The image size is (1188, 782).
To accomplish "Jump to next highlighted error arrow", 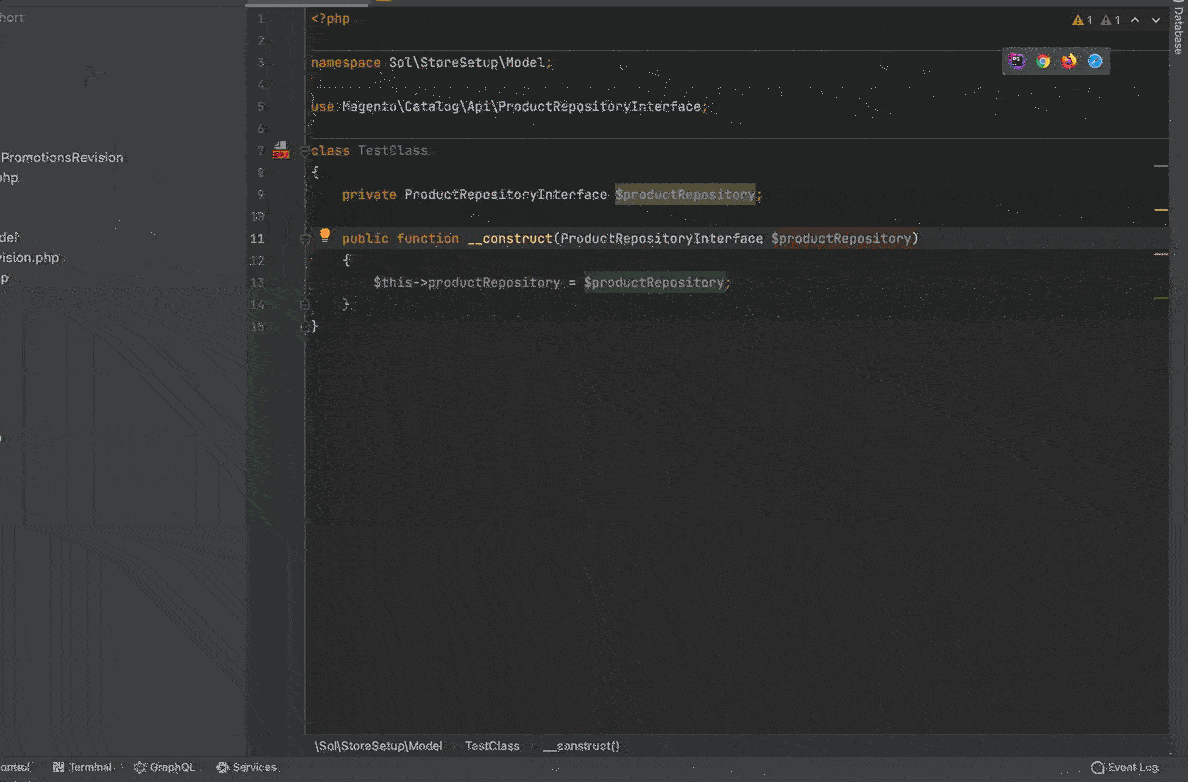I will [x=1156, y=20].
